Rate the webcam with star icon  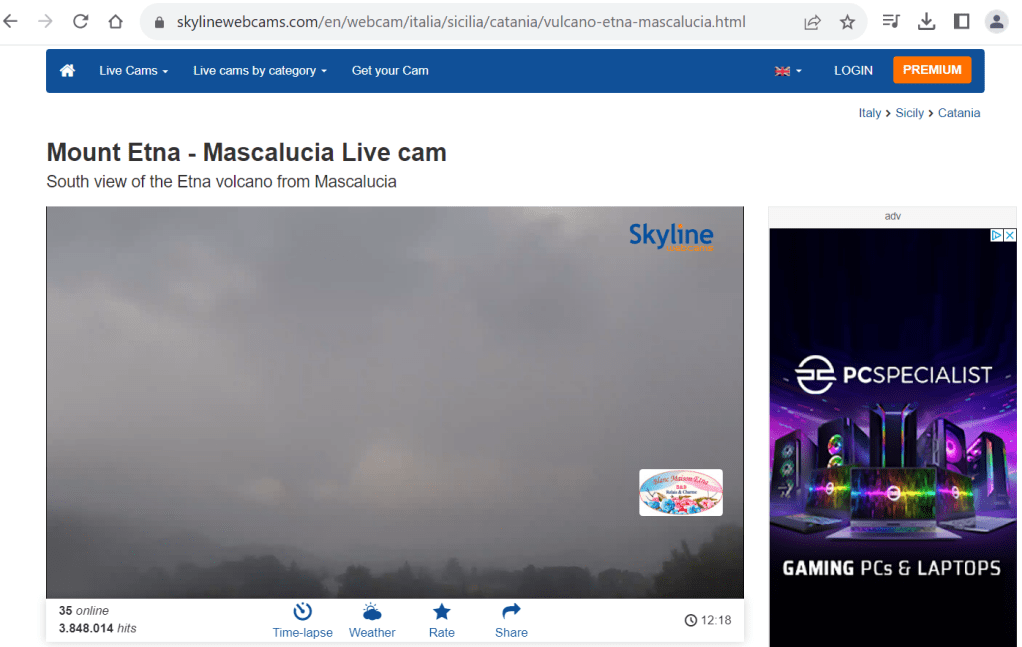click(441, 611)
